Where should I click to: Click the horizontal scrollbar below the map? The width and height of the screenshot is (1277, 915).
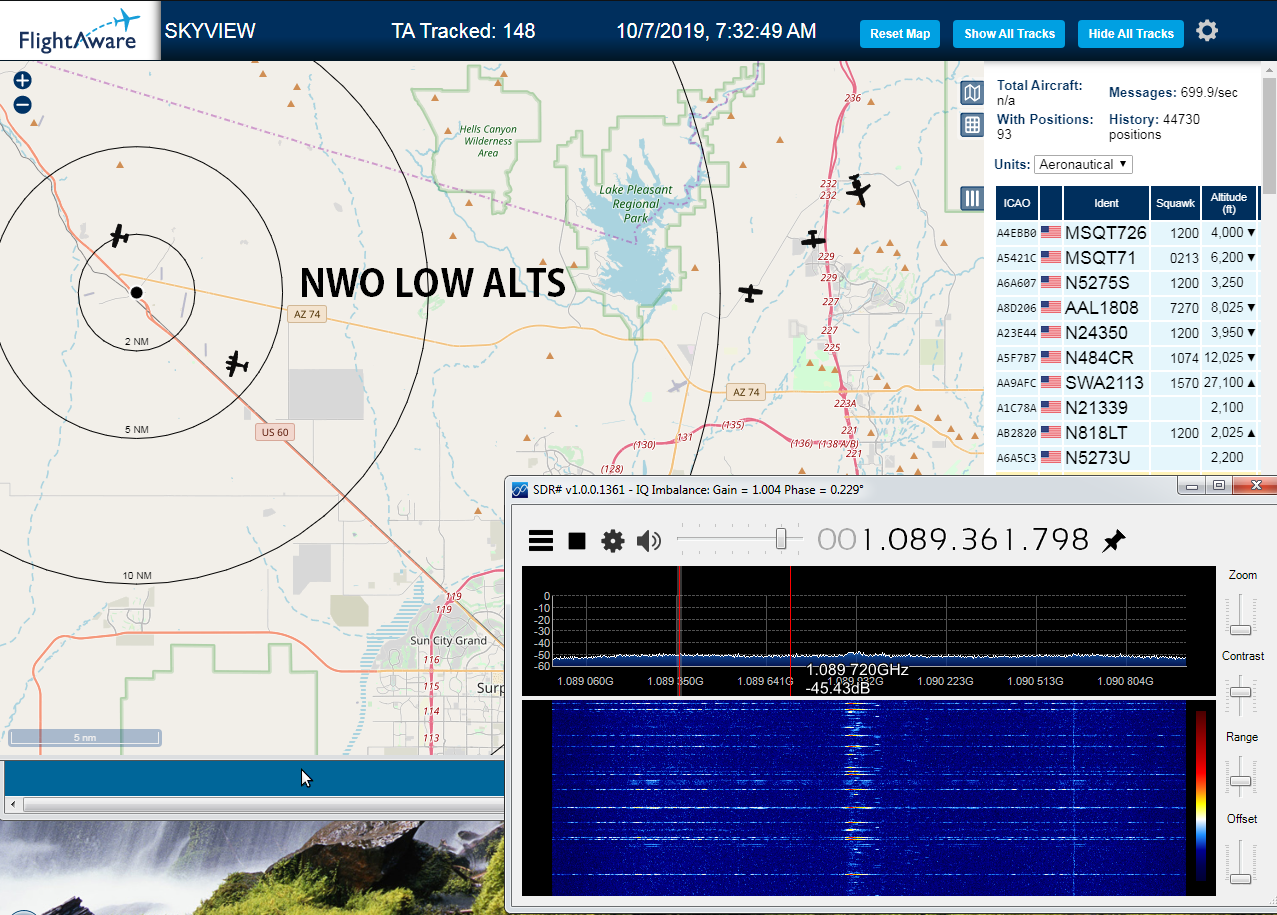click(263, 805)
